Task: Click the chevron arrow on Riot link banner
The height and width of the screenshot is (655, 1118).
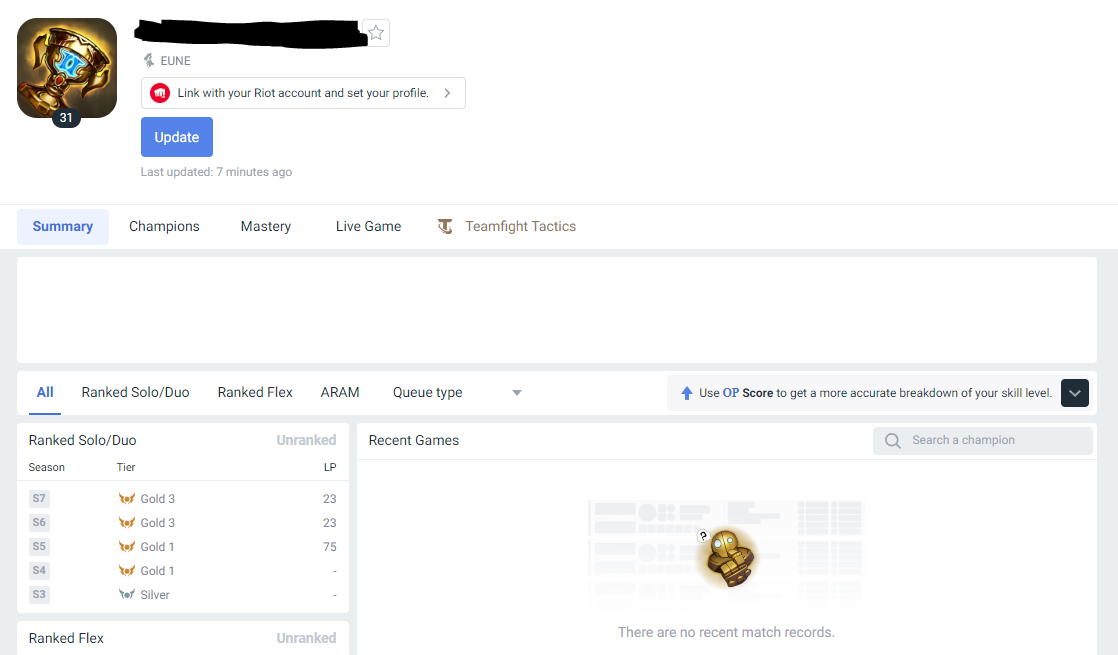Action: coord(447,93)
